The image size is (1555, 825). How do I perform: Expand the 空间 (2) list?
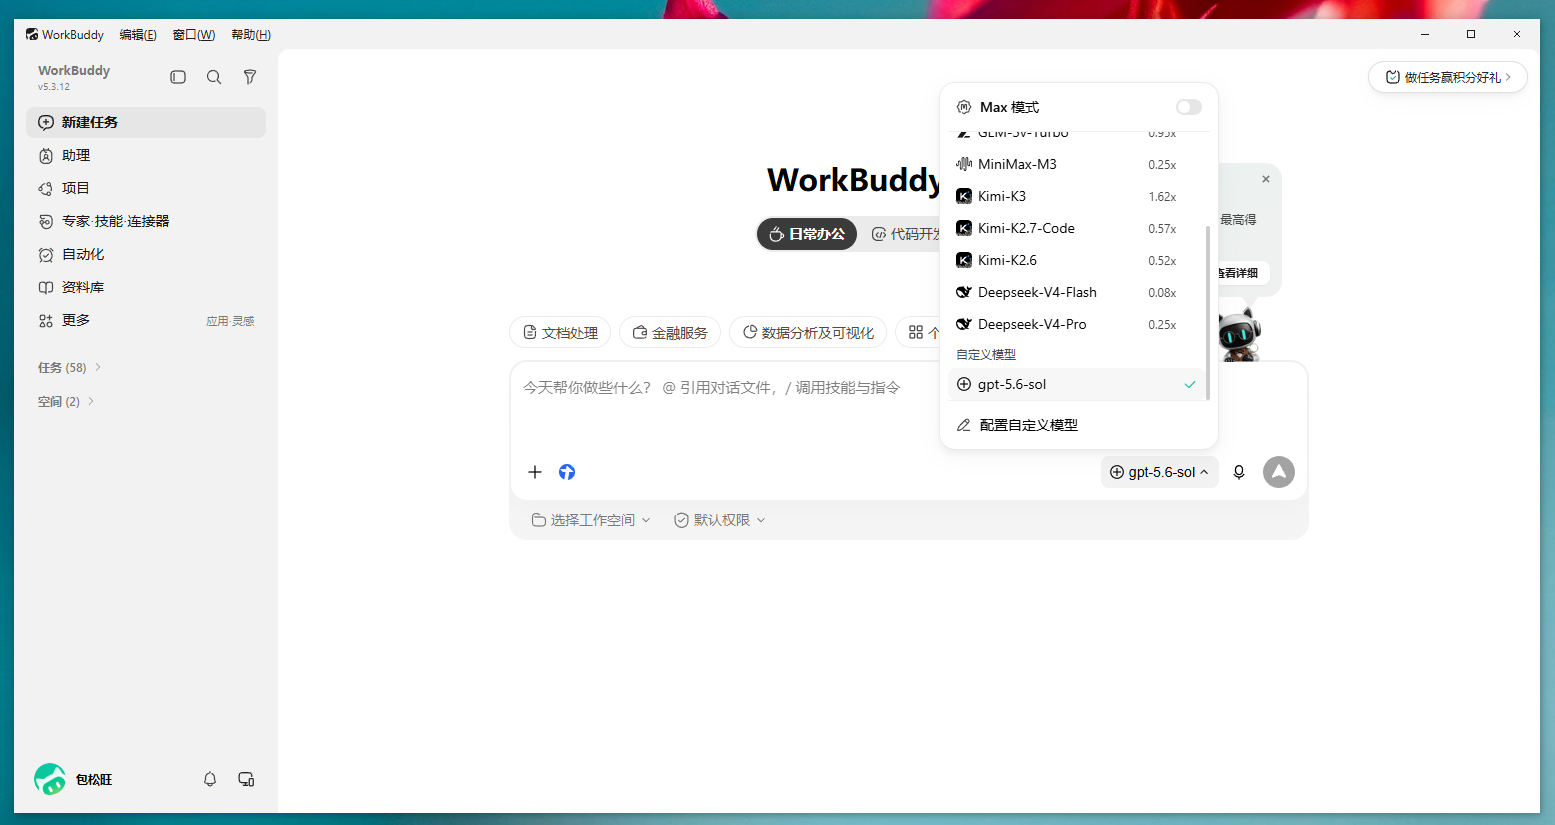click(66, 401)
